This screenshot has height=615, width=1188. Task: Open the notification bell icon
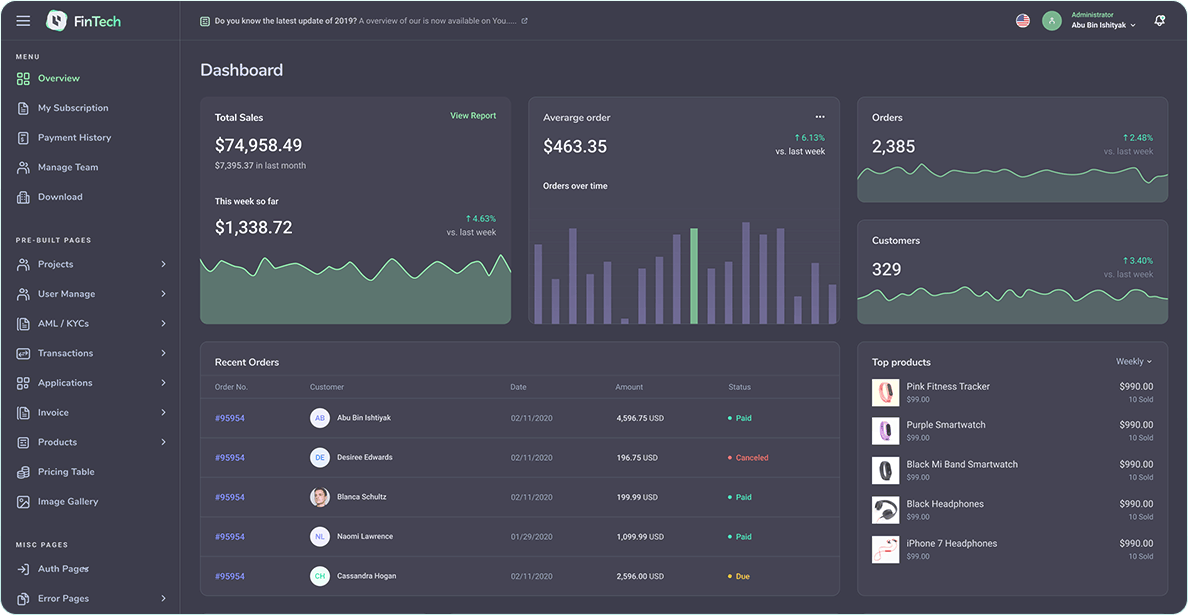(1159, 21)
